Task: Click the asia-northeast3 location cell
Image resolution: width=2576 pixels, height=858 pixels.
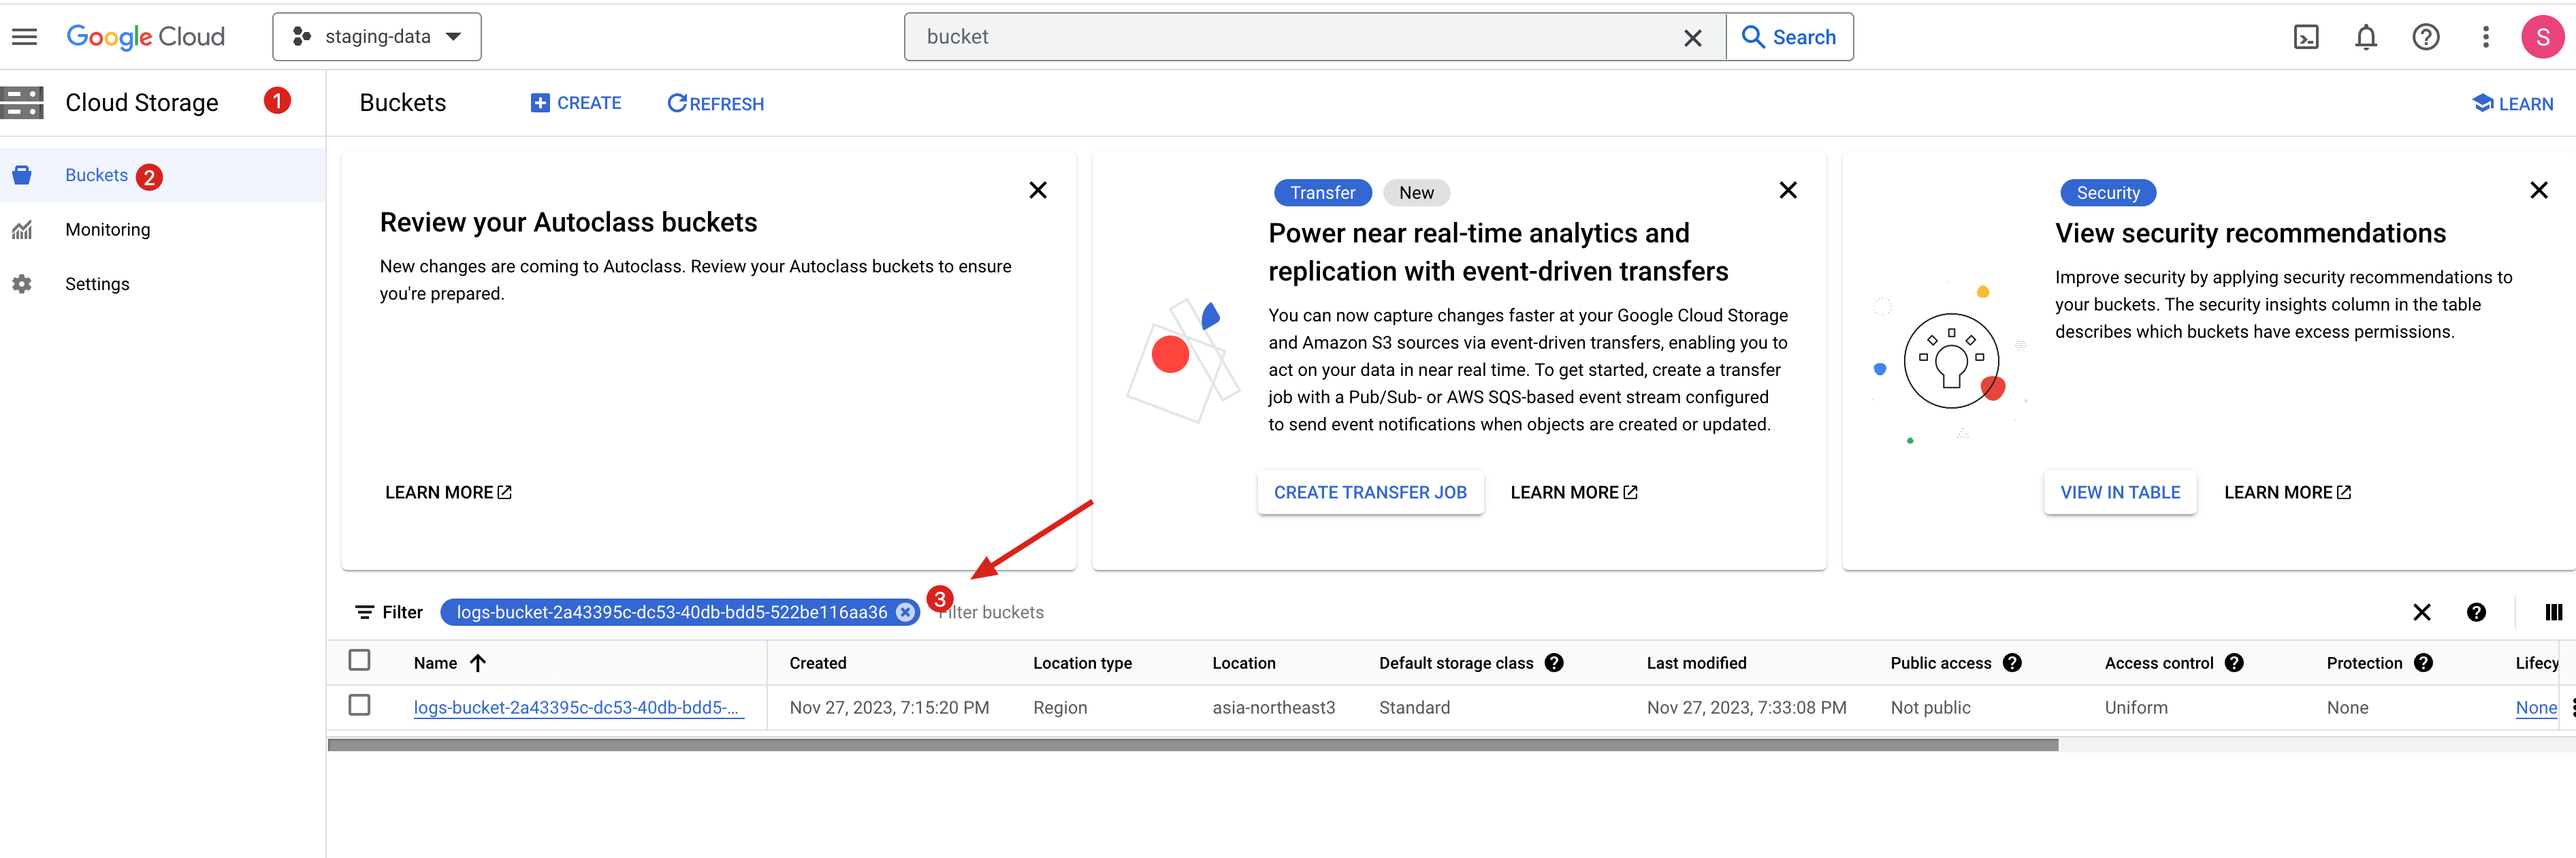Action: (1273, 707)
